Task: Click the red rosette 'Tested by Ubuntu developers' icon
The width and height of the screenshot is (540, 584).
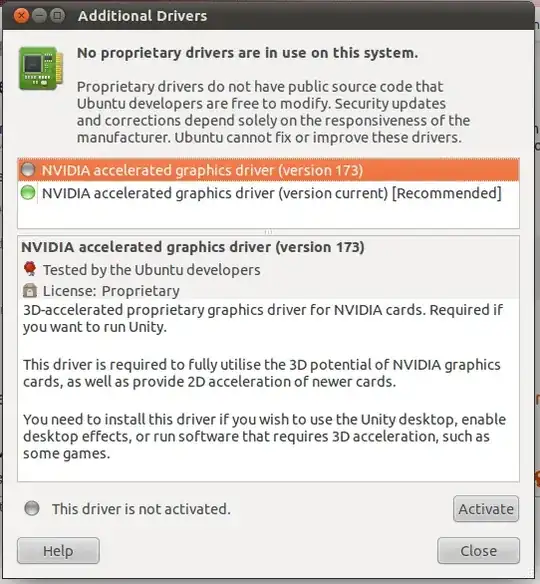Action: point(30,269)
